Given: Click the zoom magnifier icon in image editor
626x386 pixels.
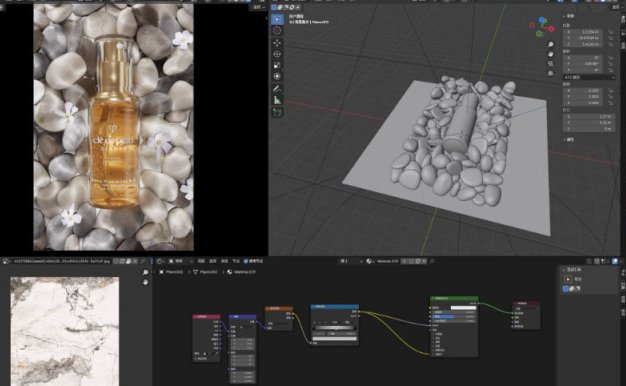Looking at the screenshot, I should click(145, 272).
